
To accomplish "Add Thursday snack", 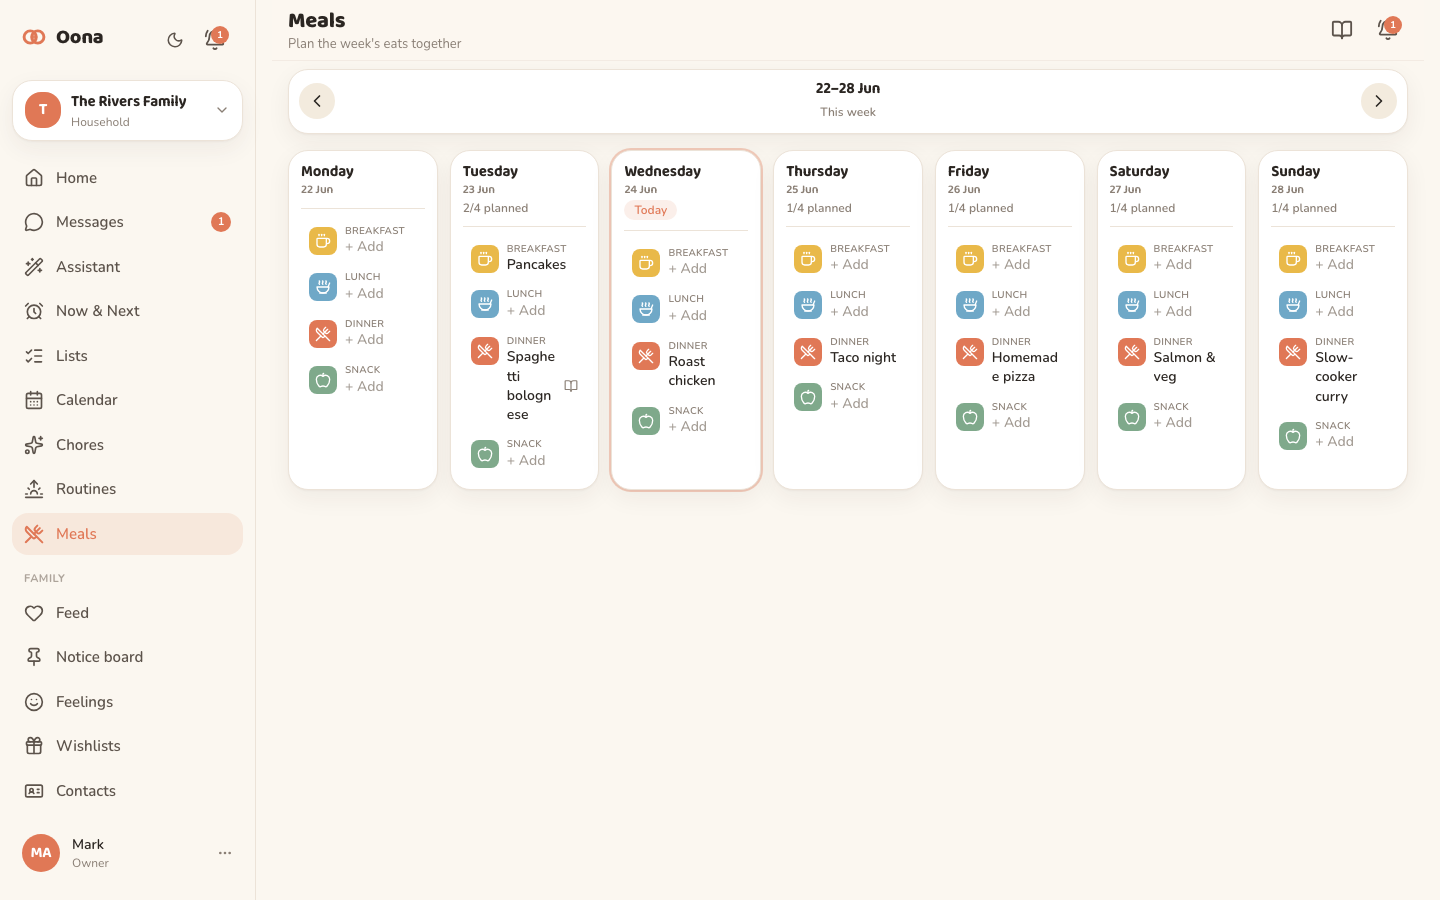I will tap(849, 404).
